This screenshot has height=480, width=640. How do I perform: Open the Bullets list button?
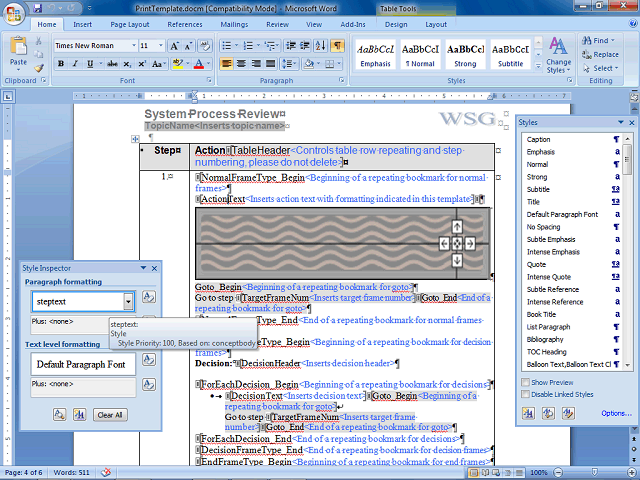coord(227,46)
